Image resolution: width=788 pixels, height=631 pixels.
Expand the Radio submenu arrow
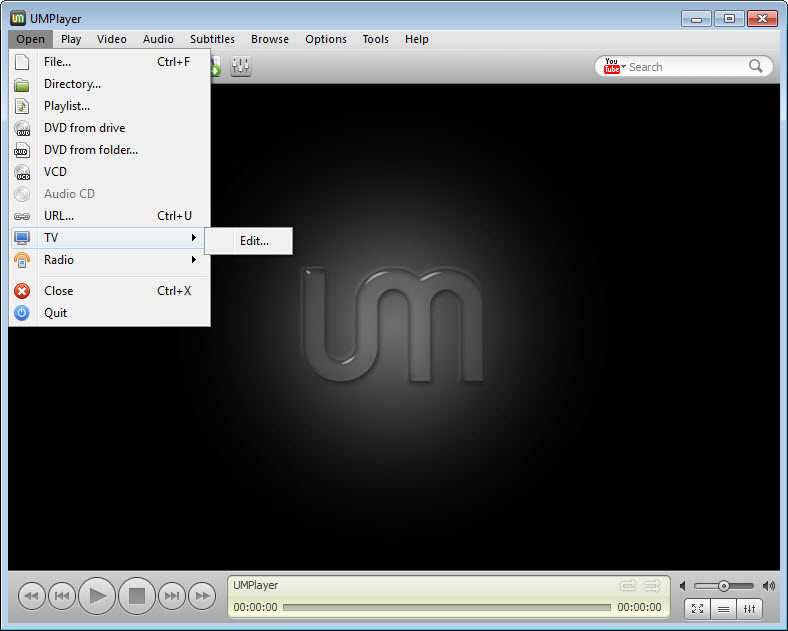pos(193,260)
